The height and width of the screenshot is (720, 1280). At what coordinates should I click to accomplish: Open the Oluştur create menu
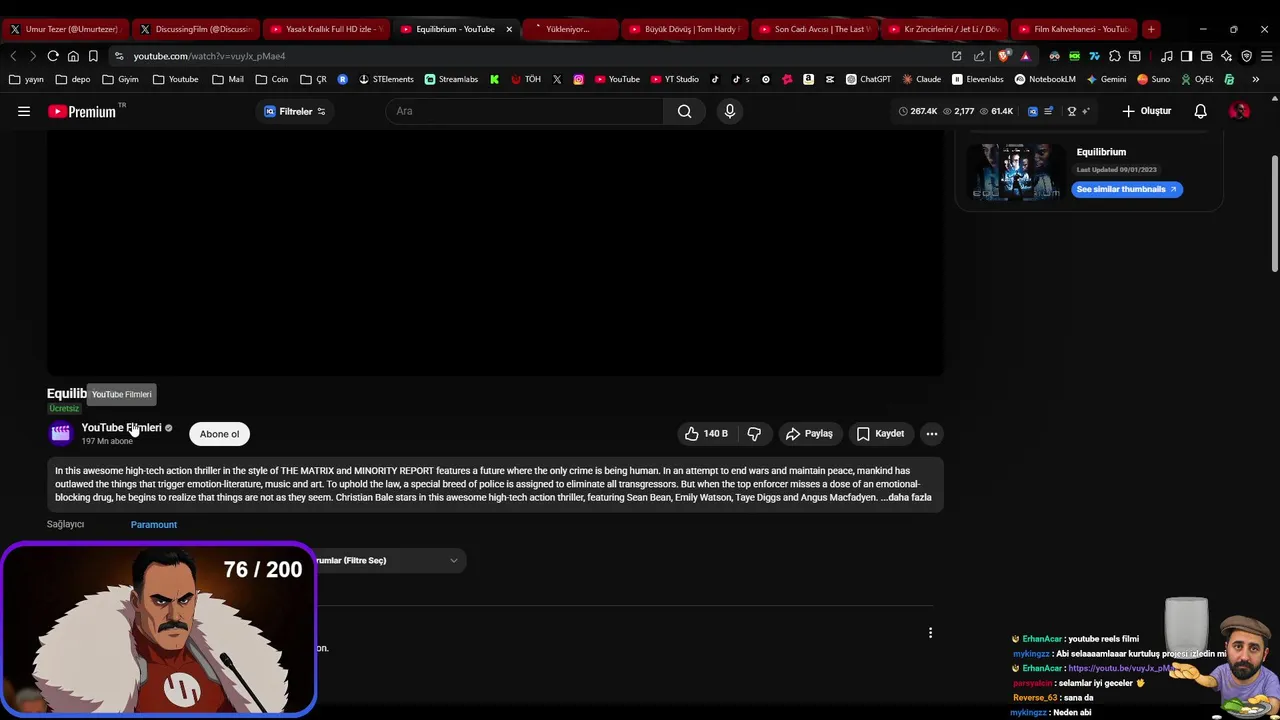1146,111
